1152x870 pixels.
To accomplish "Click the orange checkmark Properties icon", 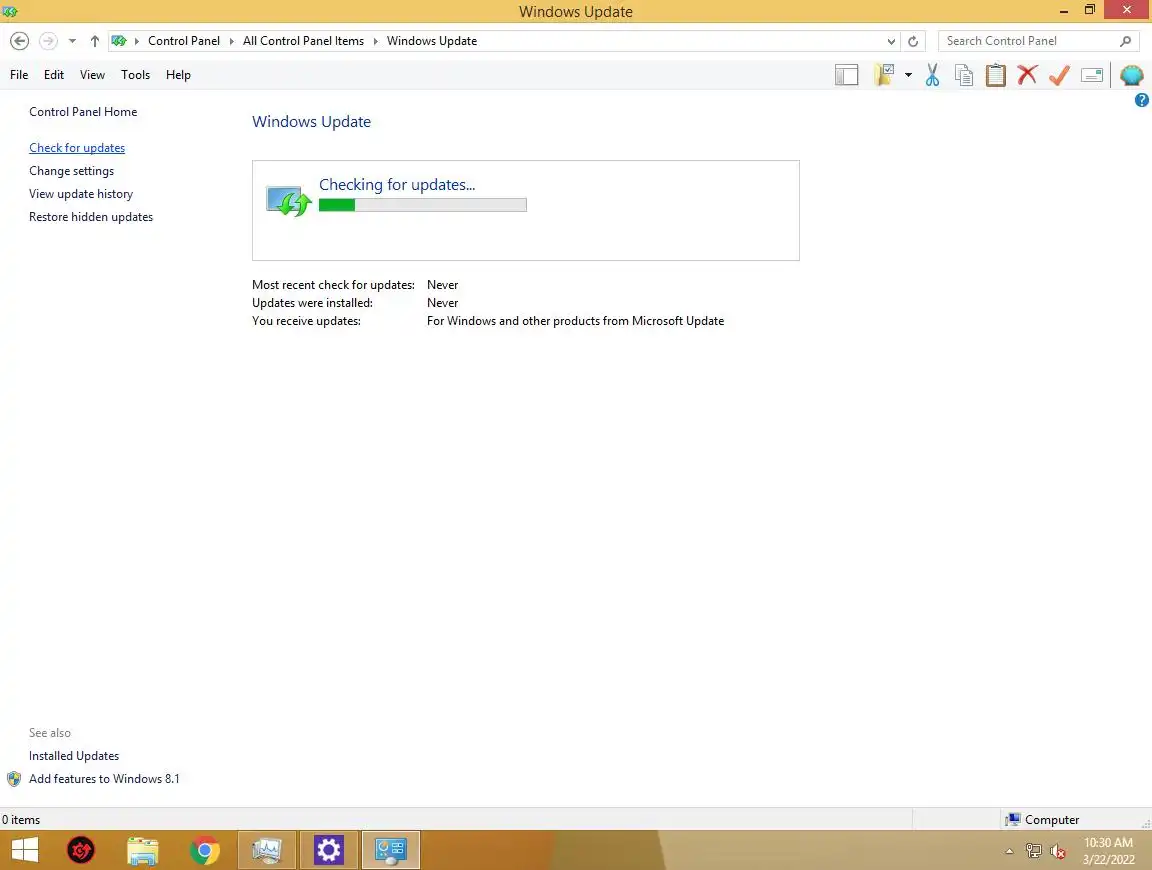I will [1059, 75].
